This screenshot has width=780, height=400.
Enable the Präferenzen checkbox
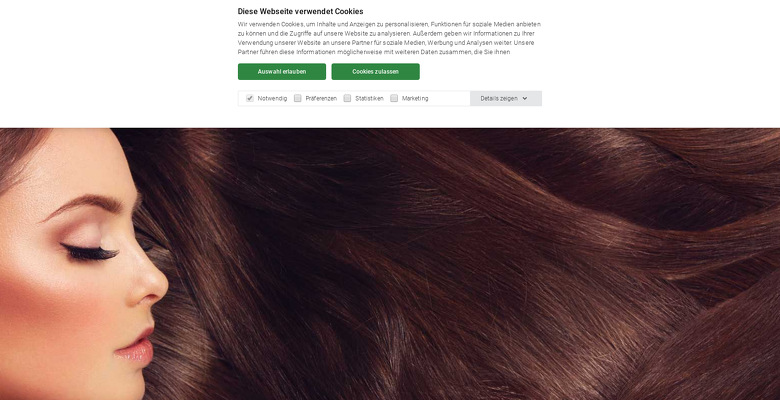pyautogui.click(x=297, y=99)
